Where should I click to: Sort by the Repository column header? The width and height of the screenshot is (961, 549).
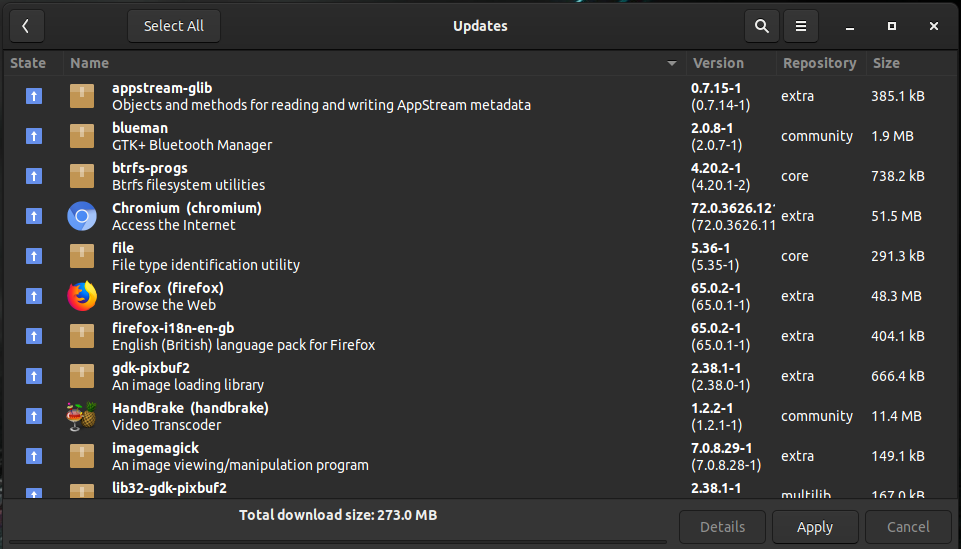point(819,63)
